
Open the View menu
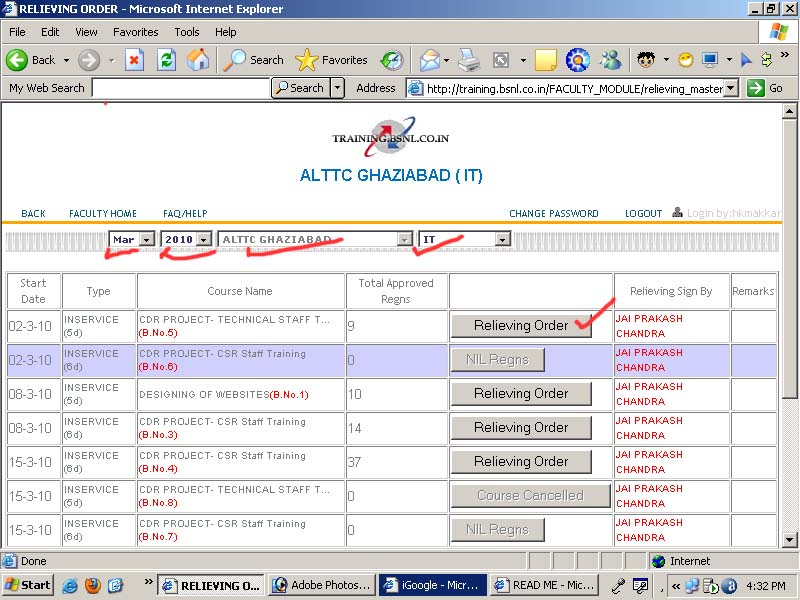tap(86, 32)
